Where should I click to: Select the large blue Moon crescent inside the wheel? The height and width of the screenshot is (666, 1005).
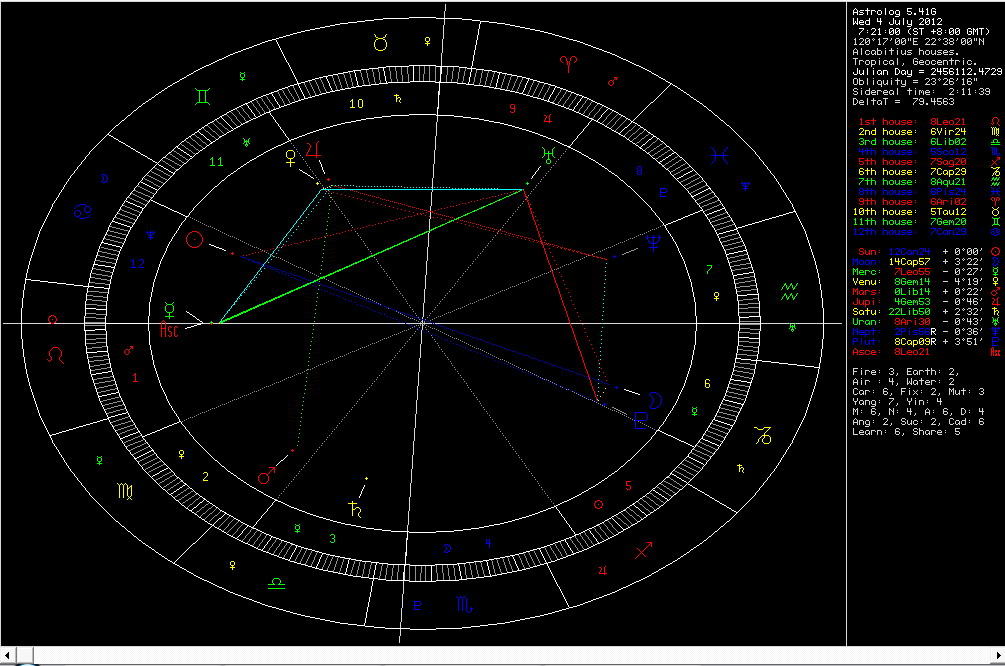[652, 400]
